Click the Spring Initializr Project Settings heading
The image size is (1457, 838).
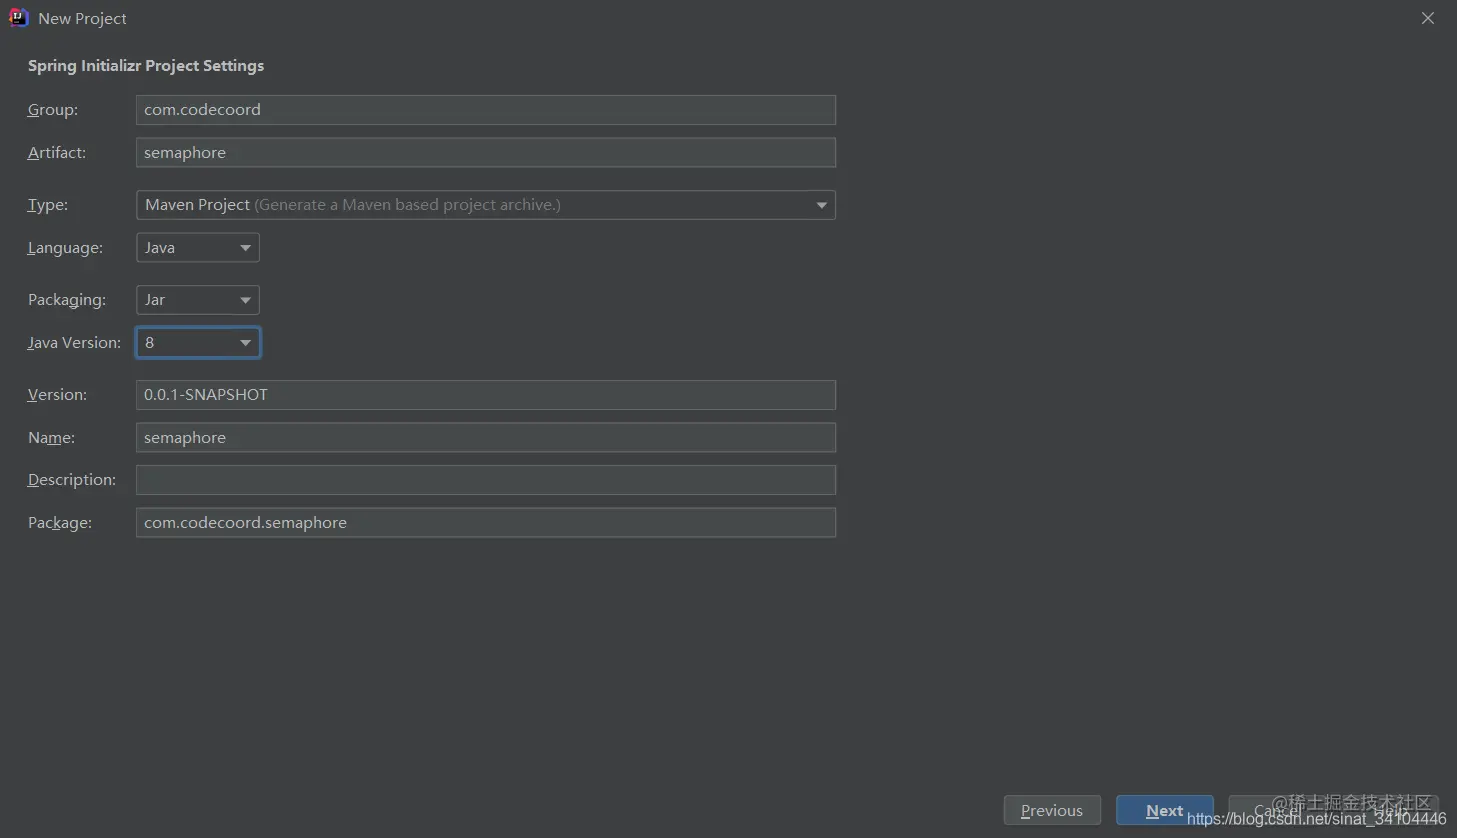146,66
